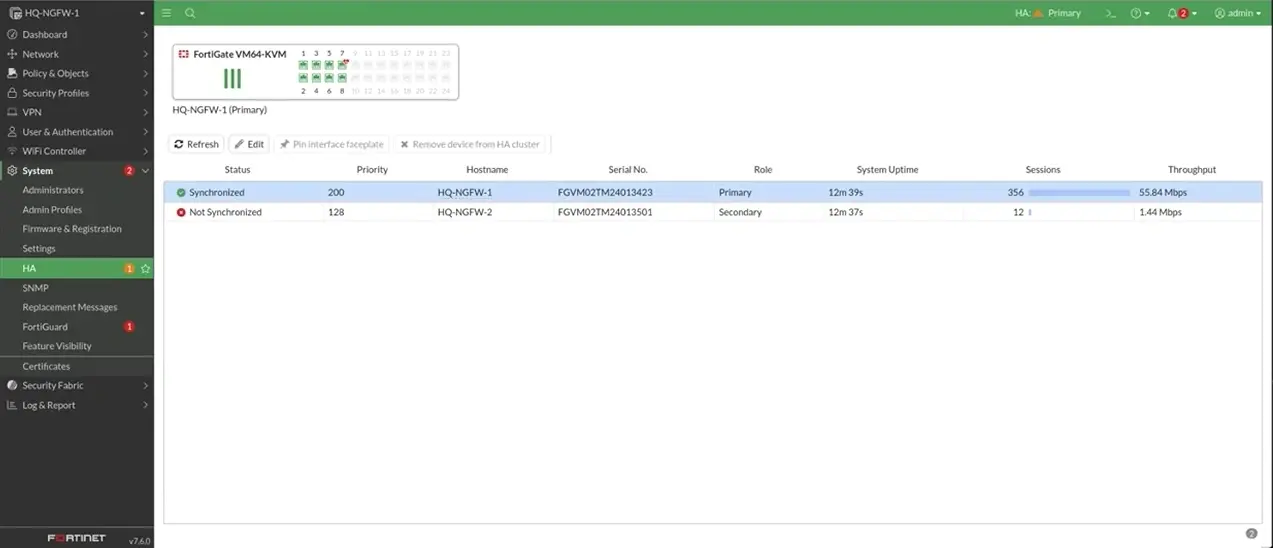Click port 8 on the faceplate

[x=342, y=78]
